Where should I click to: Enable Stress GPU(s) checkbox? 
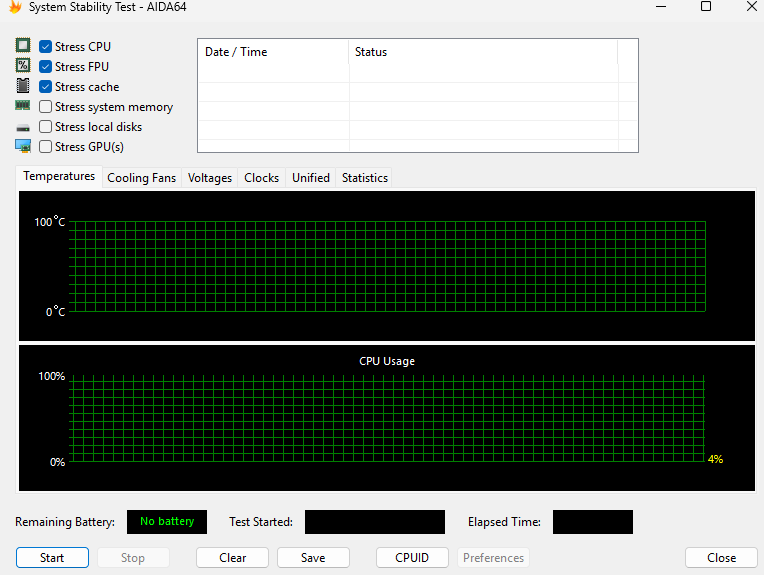[45, 147]
